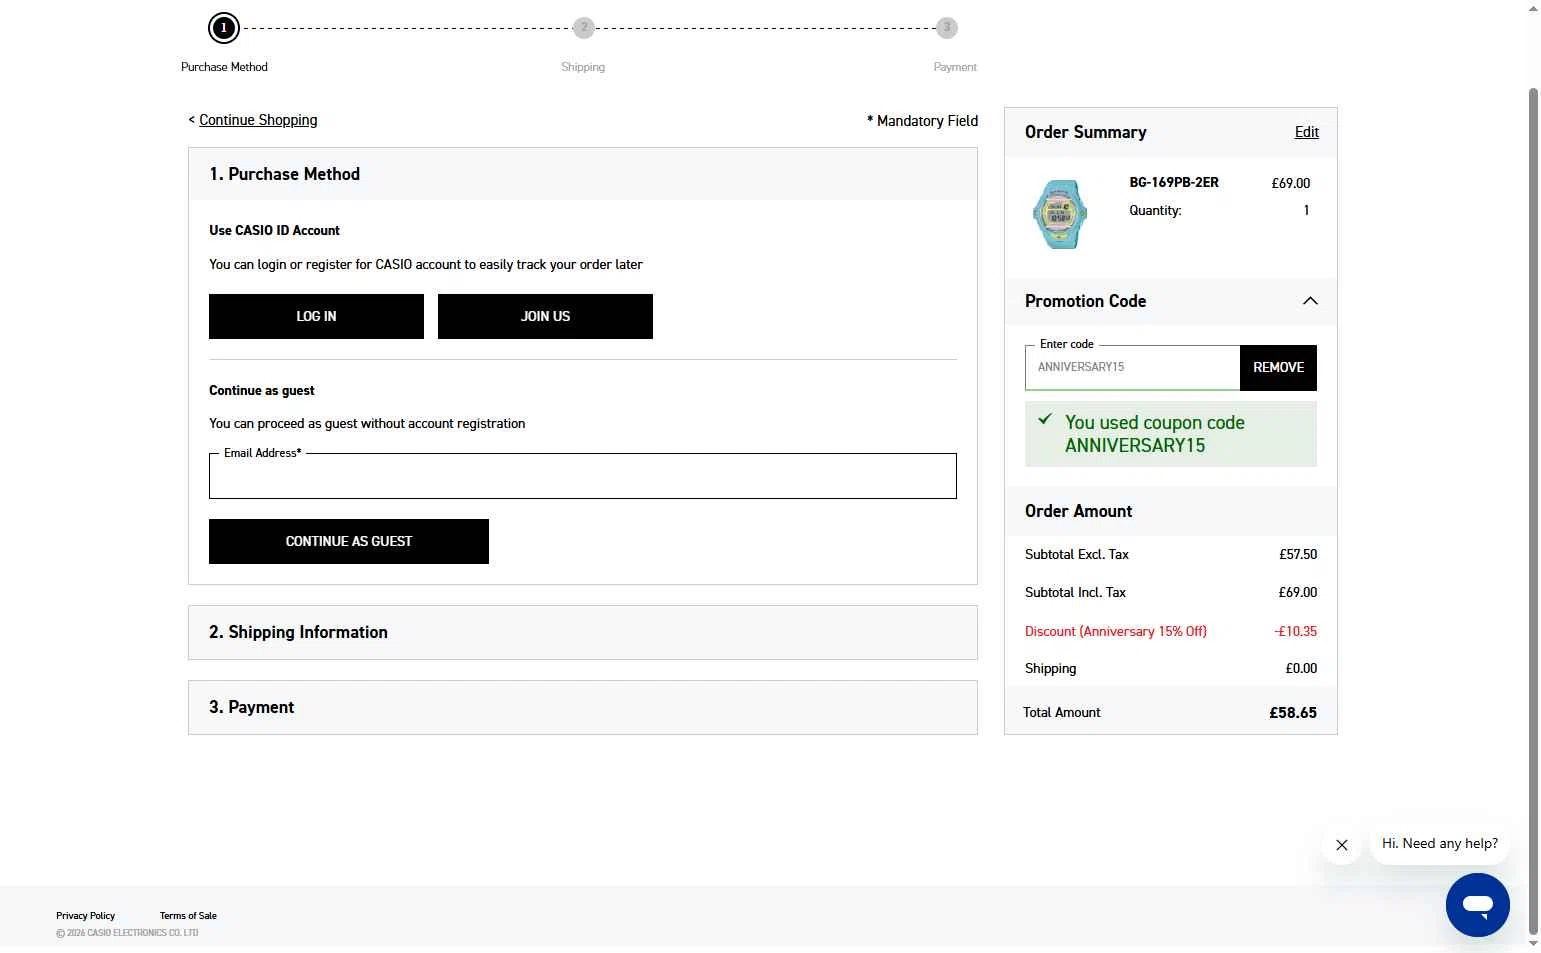The height and width of the screenshot is (953, 1541).
Task: Click the 'Shipping' progress step label
Action: tap(583, 67)
